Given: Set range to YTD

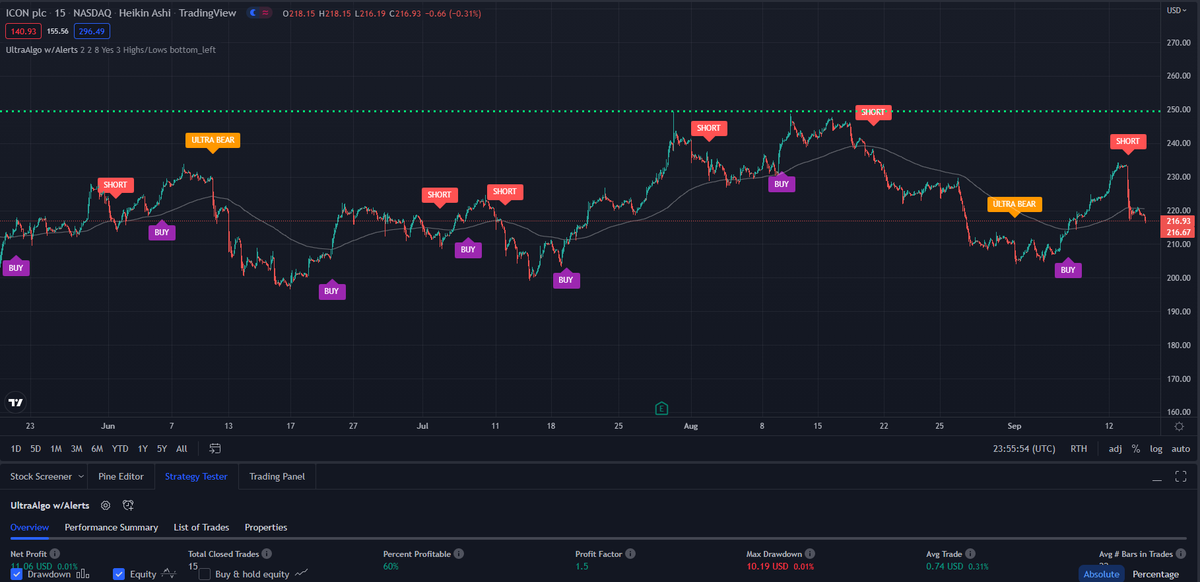Looking at the screenshot, I should [120, 448].
